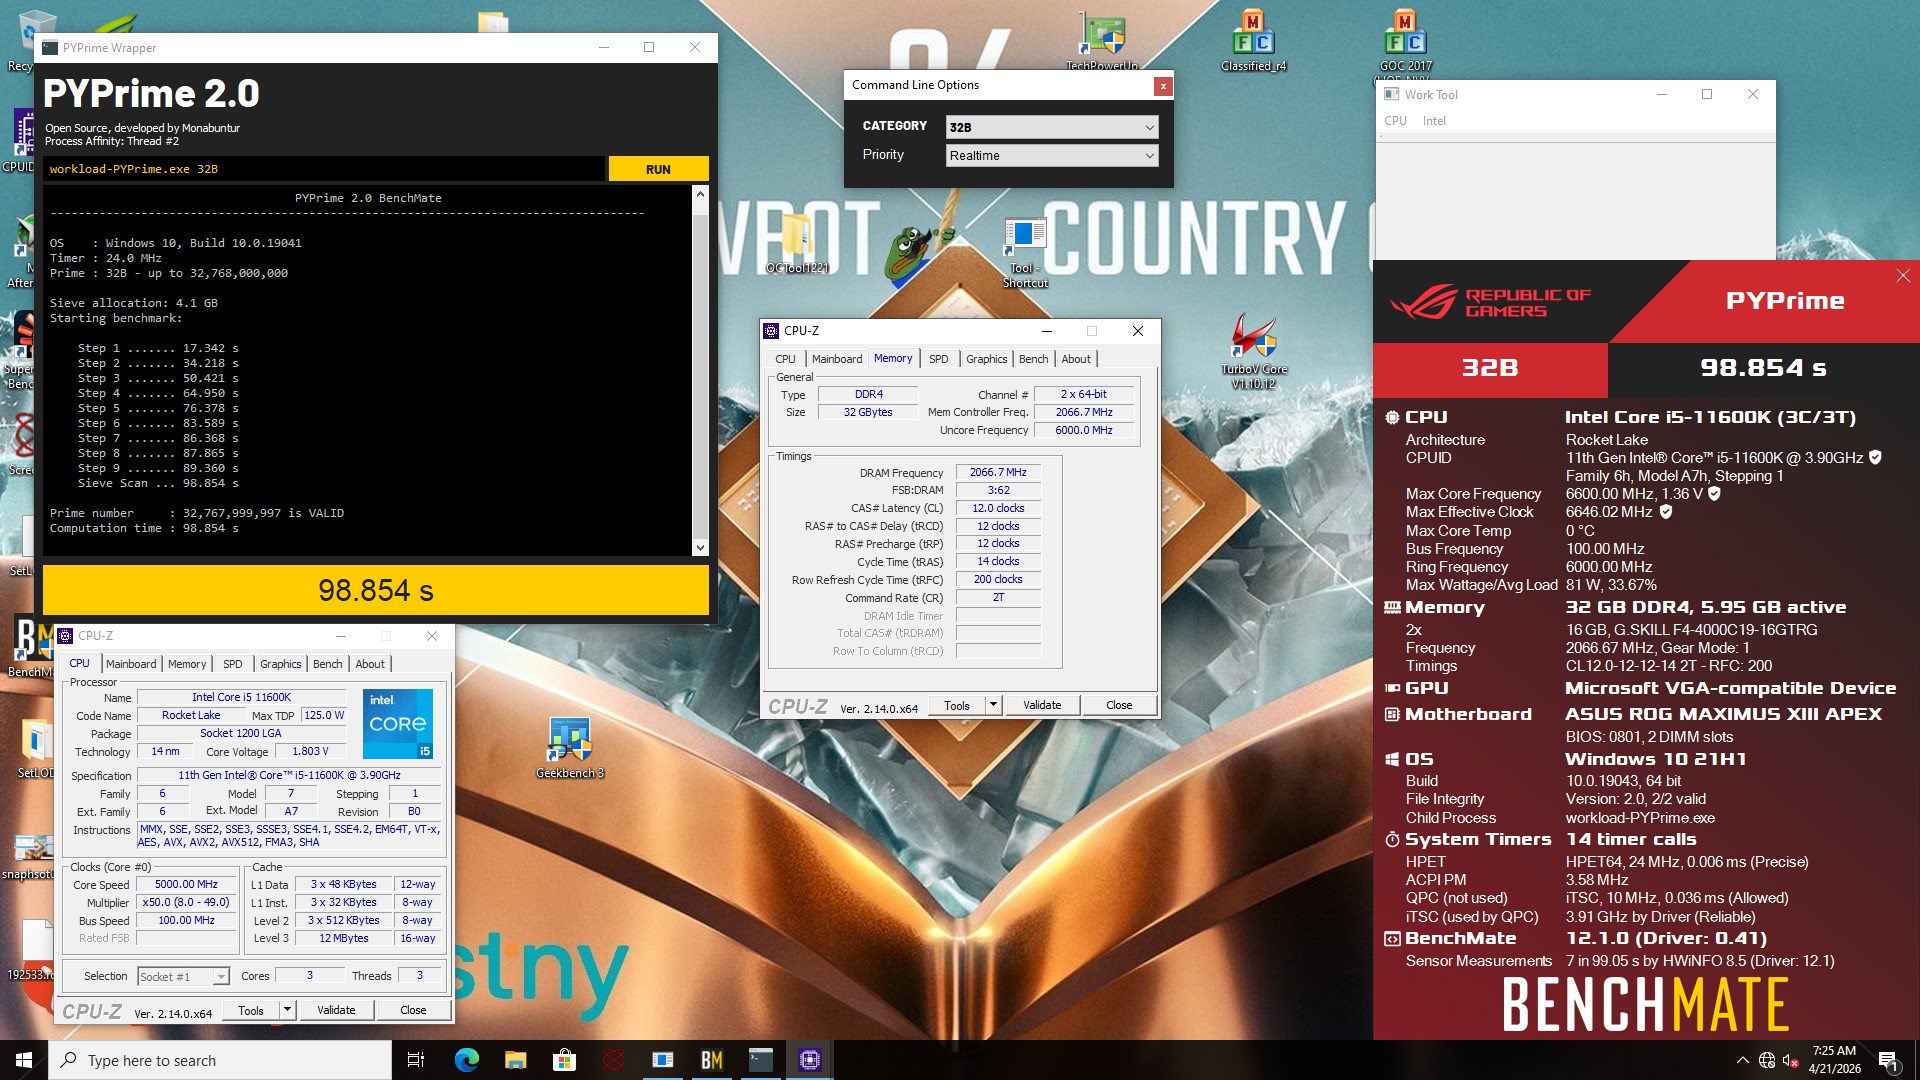
Task: Expand Tools arrow in CPU-Z Memory window
Action: click(993, 705)
